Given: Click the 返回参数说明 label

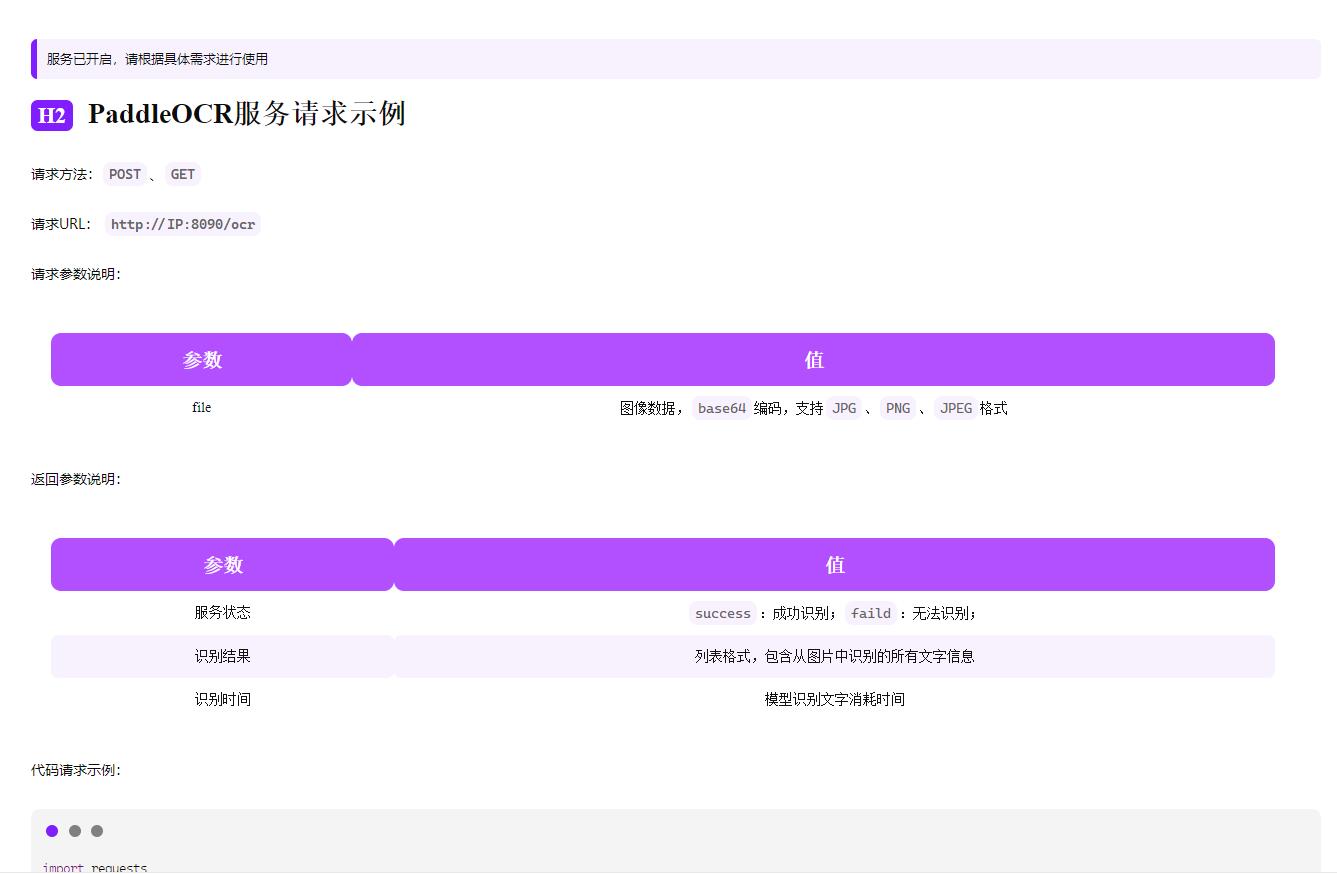Looking at the screenshot, I should pyautogui.click(x=76, y=479).
